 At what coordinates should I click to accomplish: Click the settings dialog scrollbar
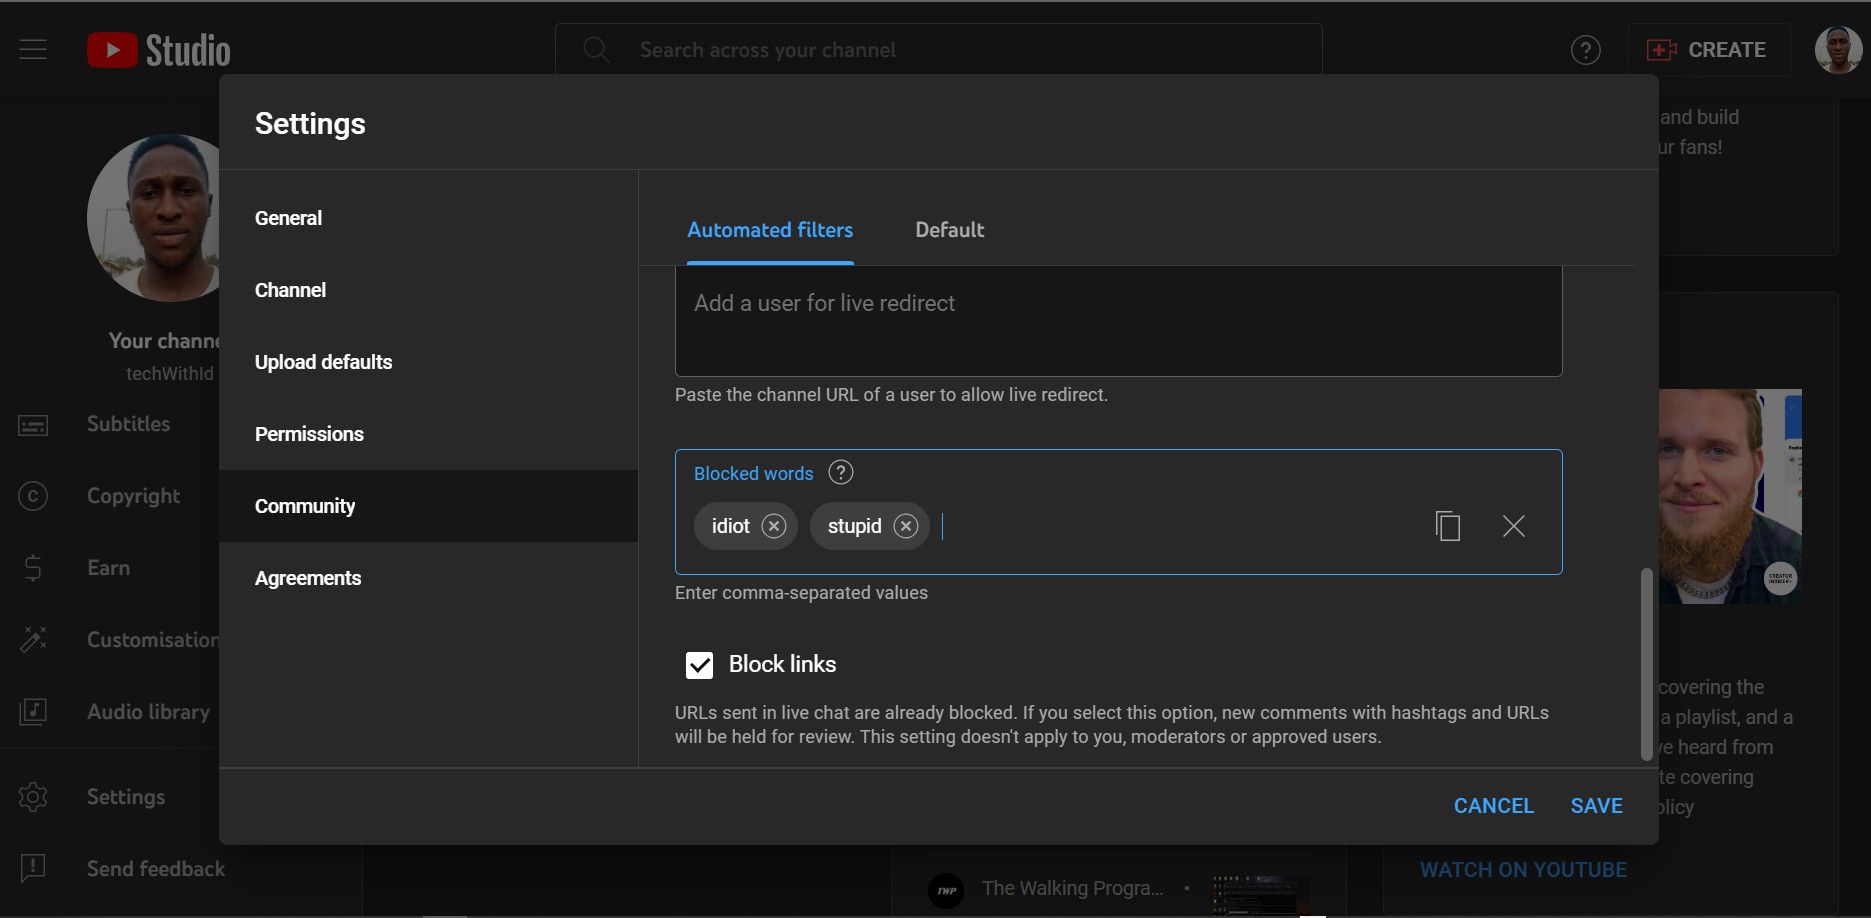(1646, 665)
